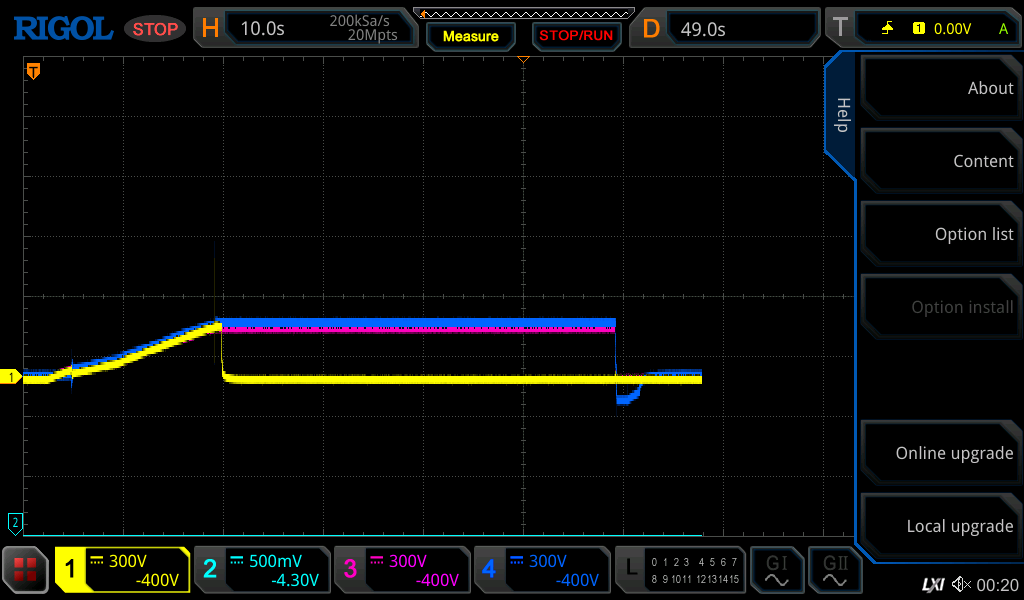This screenshot has width=1024, height=600.
Task: Click the speaker mute icon
Action: tap(961, 584)
